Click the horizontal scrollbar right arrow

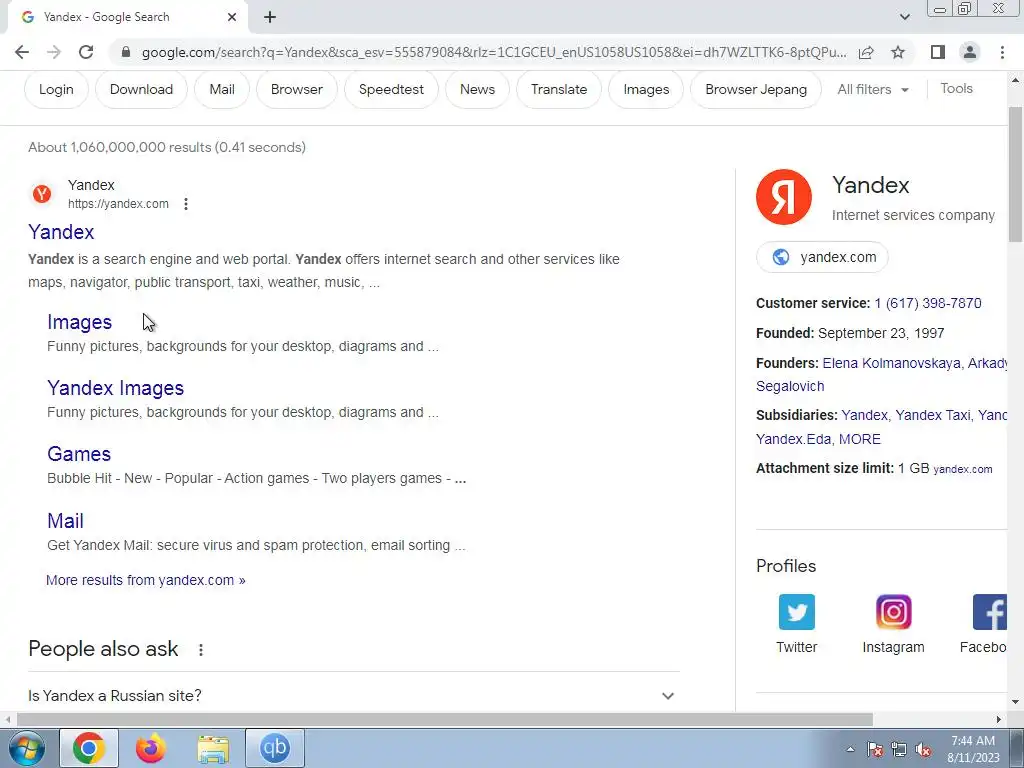pos(999,720)
